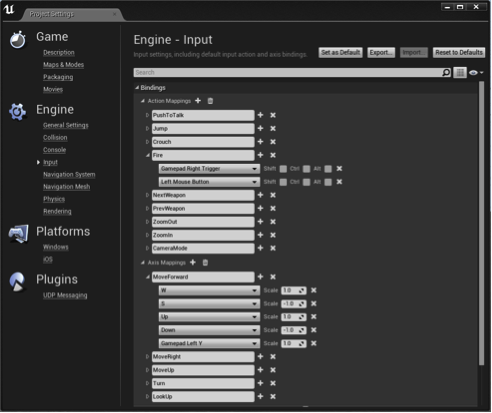Enable Ctrl for Left Mouse Button
The width and height of the screenshot is (492, 413).
point(307,182)
